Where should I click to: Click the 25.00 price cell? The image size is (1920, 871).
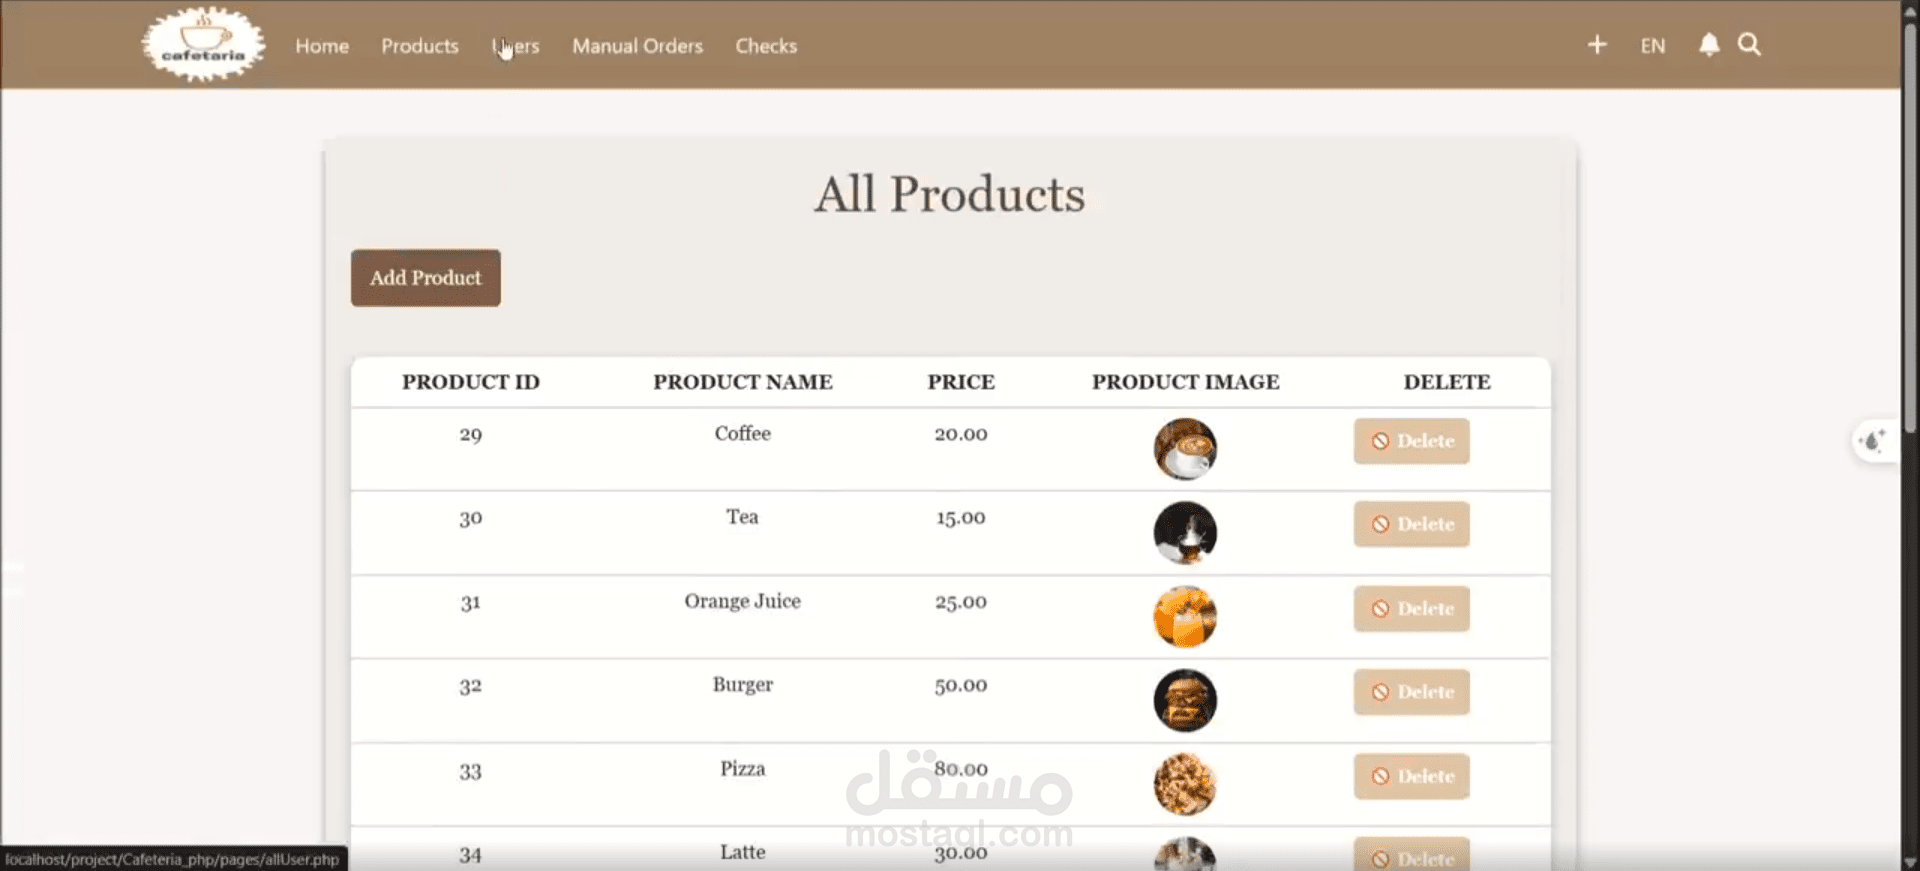point(961,602)
